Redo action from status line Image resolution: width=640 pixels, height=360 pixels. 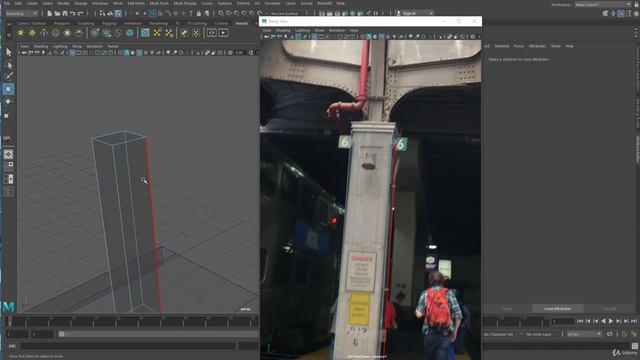(80, 13)
